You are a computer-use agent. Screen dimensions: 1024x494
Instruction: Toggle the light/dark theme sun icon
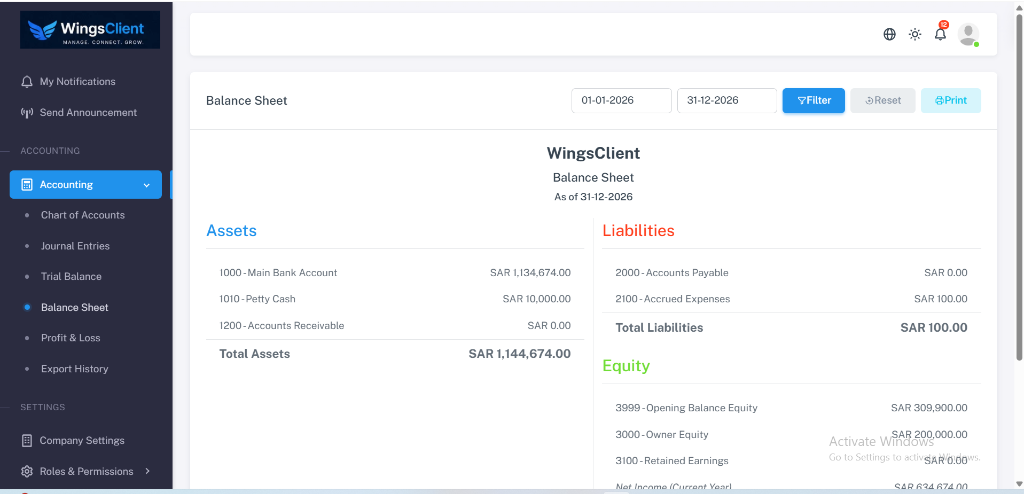tap(915, 35)
